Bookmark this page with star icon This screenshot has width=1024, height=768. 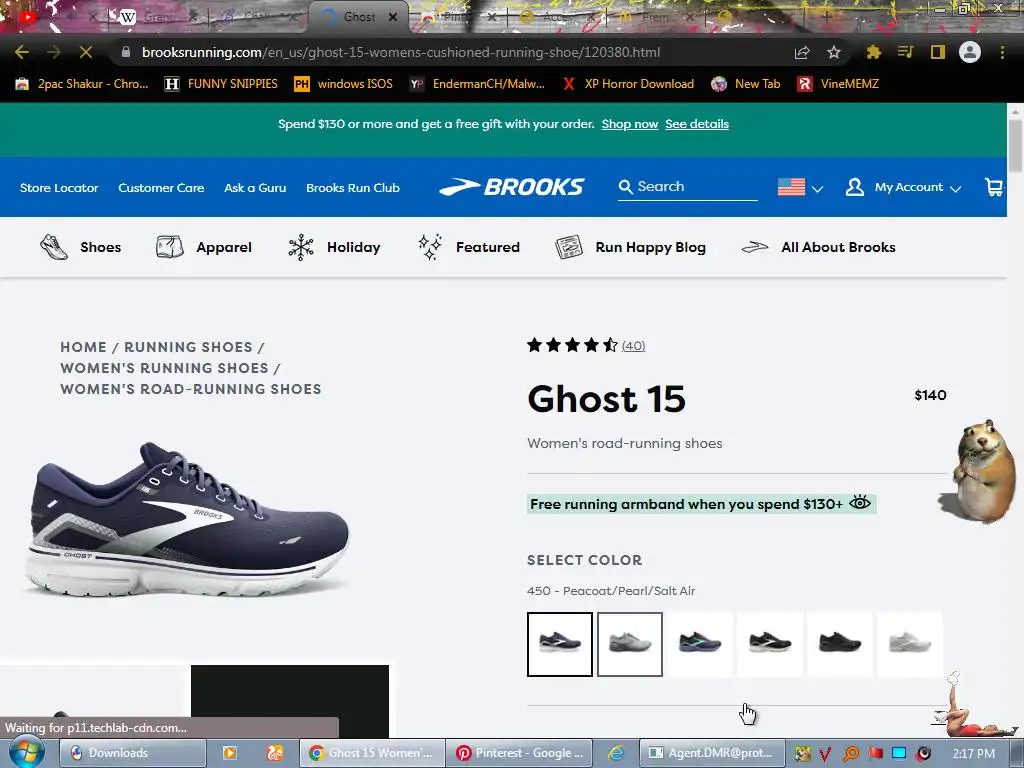coord(834,52)
